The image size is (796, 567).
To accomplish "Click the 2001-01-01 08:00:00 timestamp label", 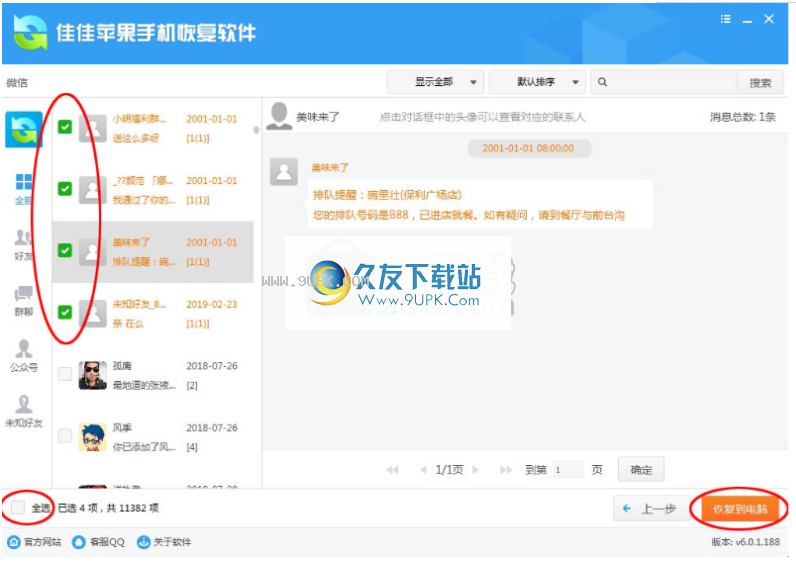I will pyautogui.click(x=528, y=148).
